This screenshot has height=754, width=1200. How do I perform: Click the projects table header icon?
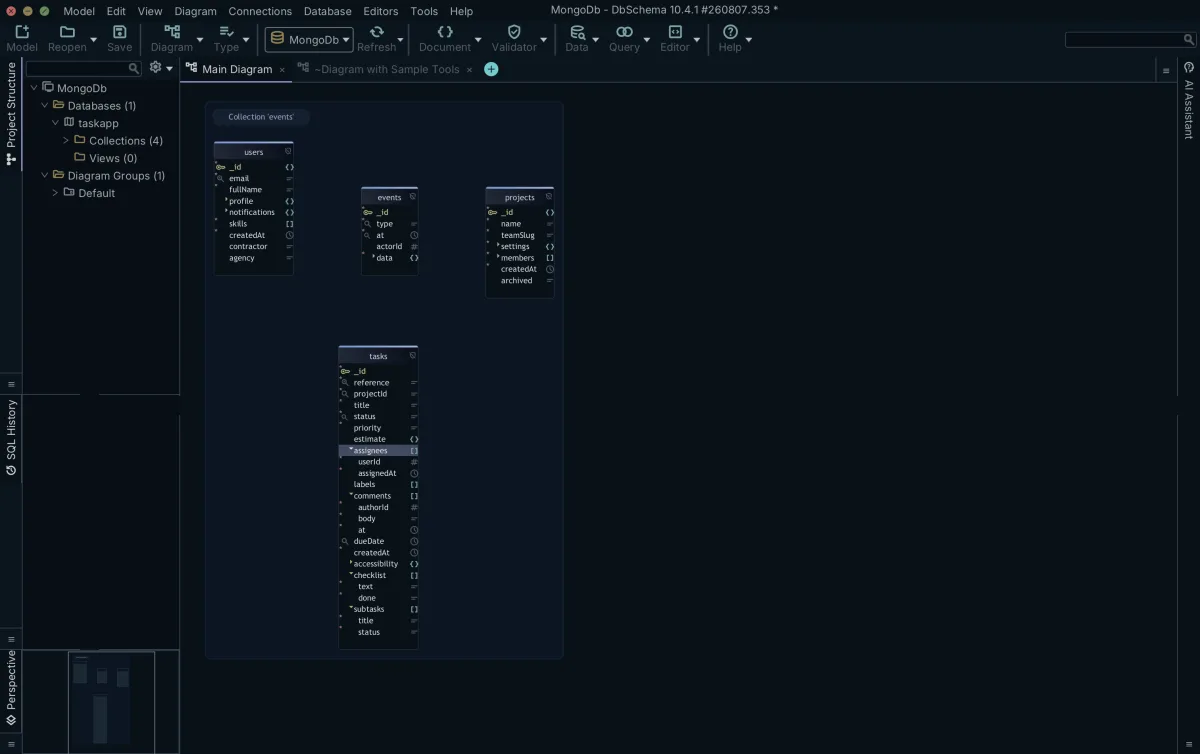pos(548,197)
